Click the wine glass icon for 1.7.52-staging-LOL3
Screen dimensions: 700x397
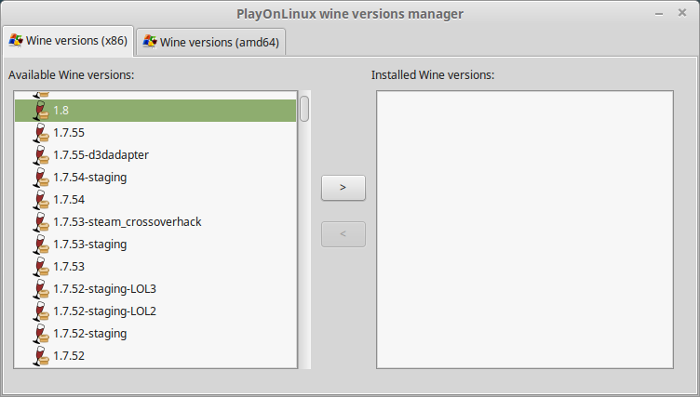41,289
